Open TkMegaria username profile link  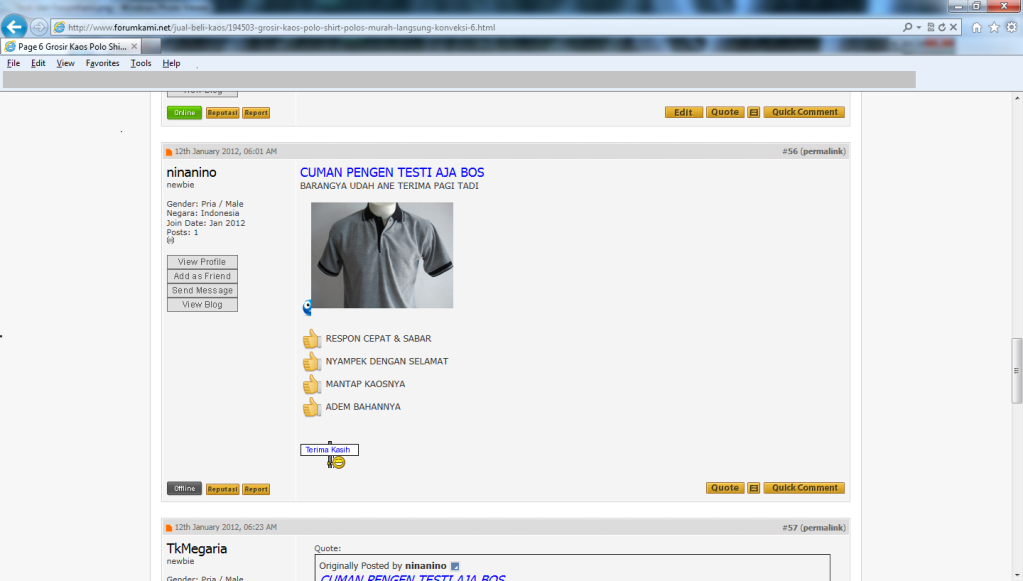point(196,548)
